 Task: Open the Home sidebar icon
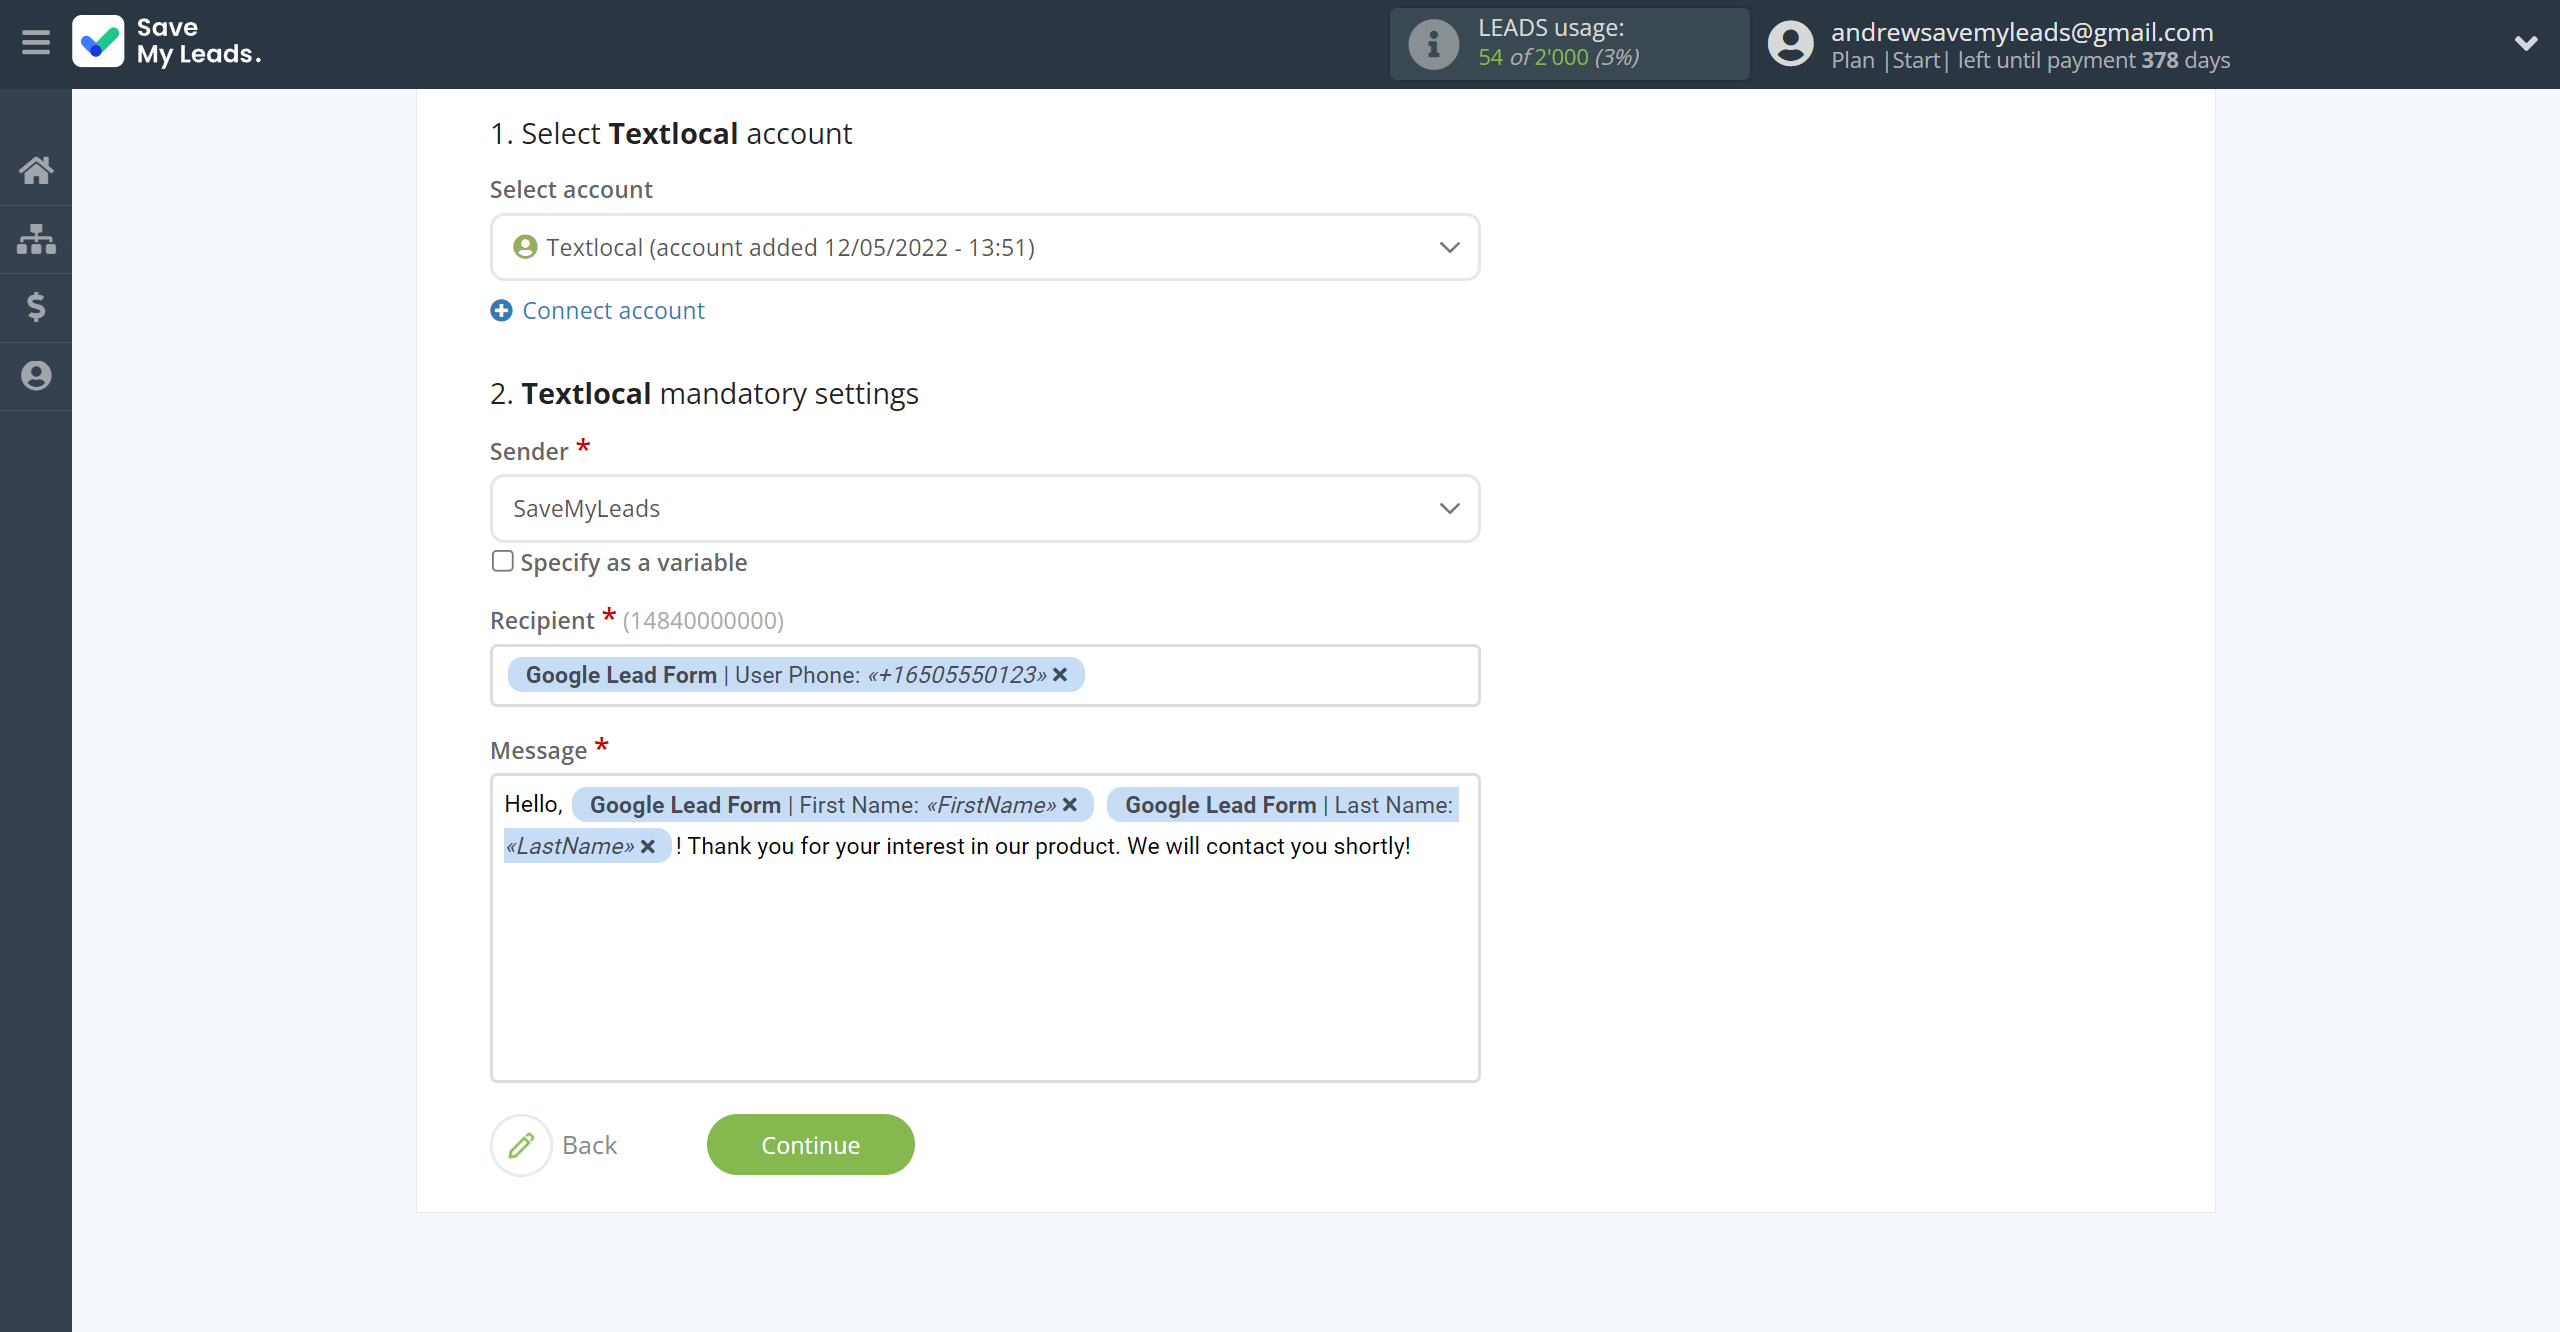[36, 170]
